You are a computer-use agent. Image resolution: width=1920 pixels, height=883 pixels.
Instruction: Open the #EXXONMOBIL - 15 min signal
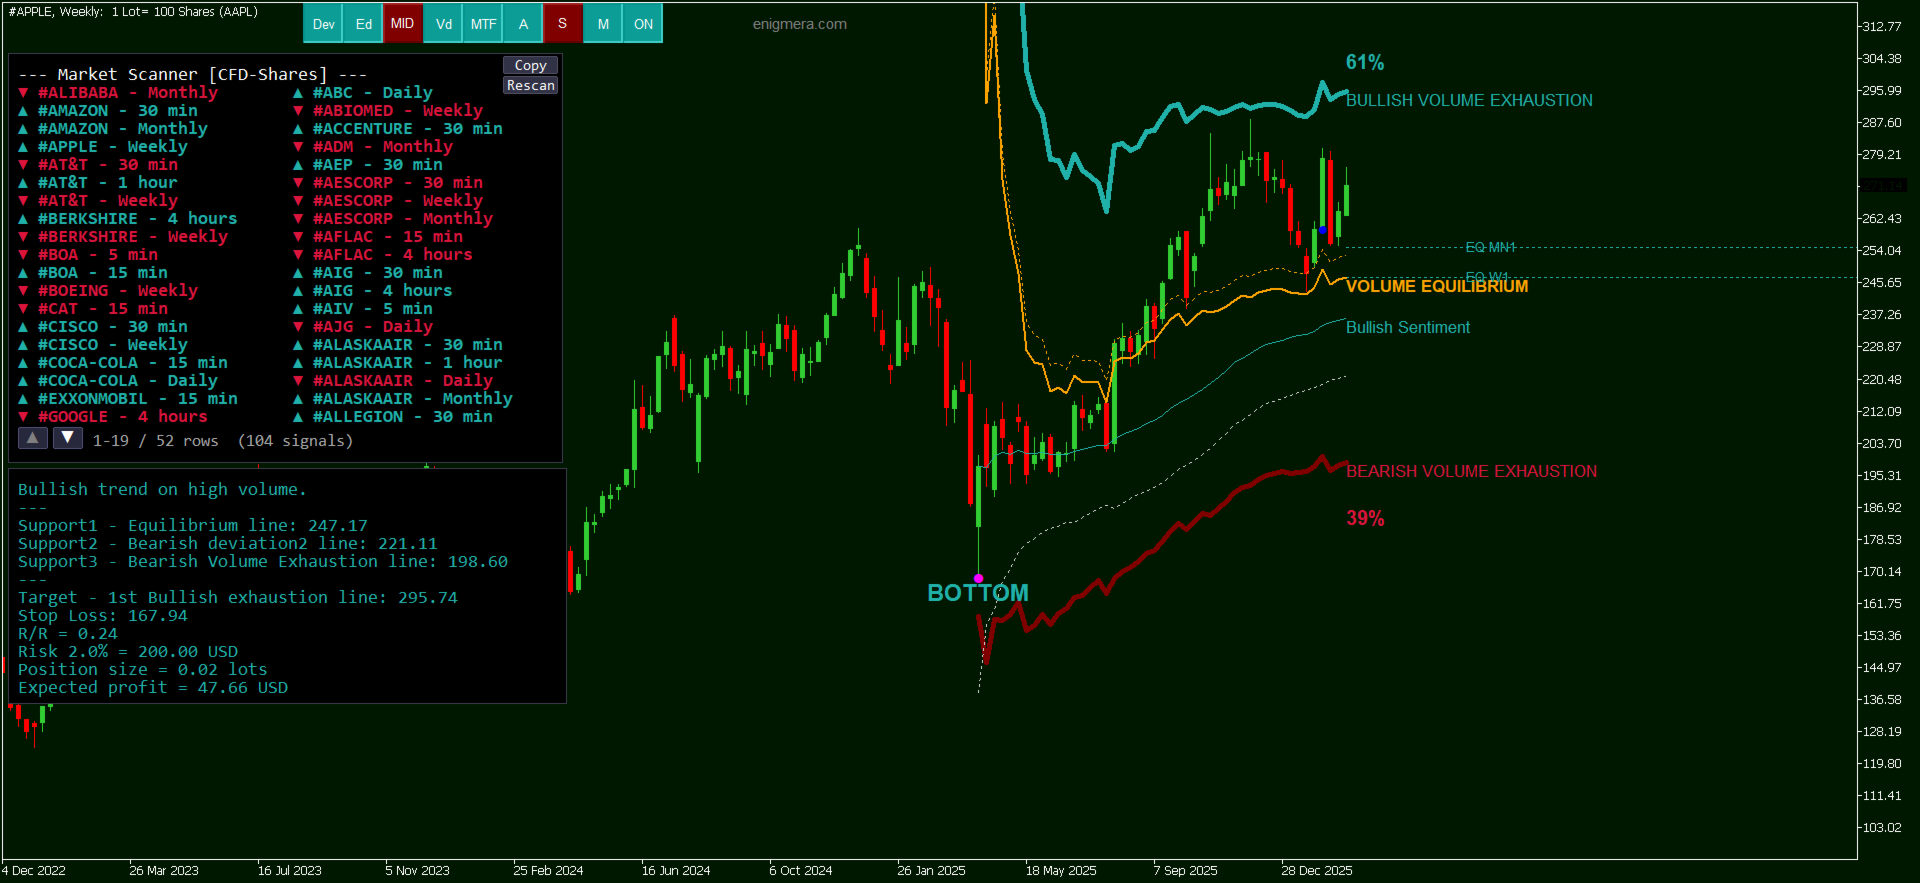pos(128,399)
